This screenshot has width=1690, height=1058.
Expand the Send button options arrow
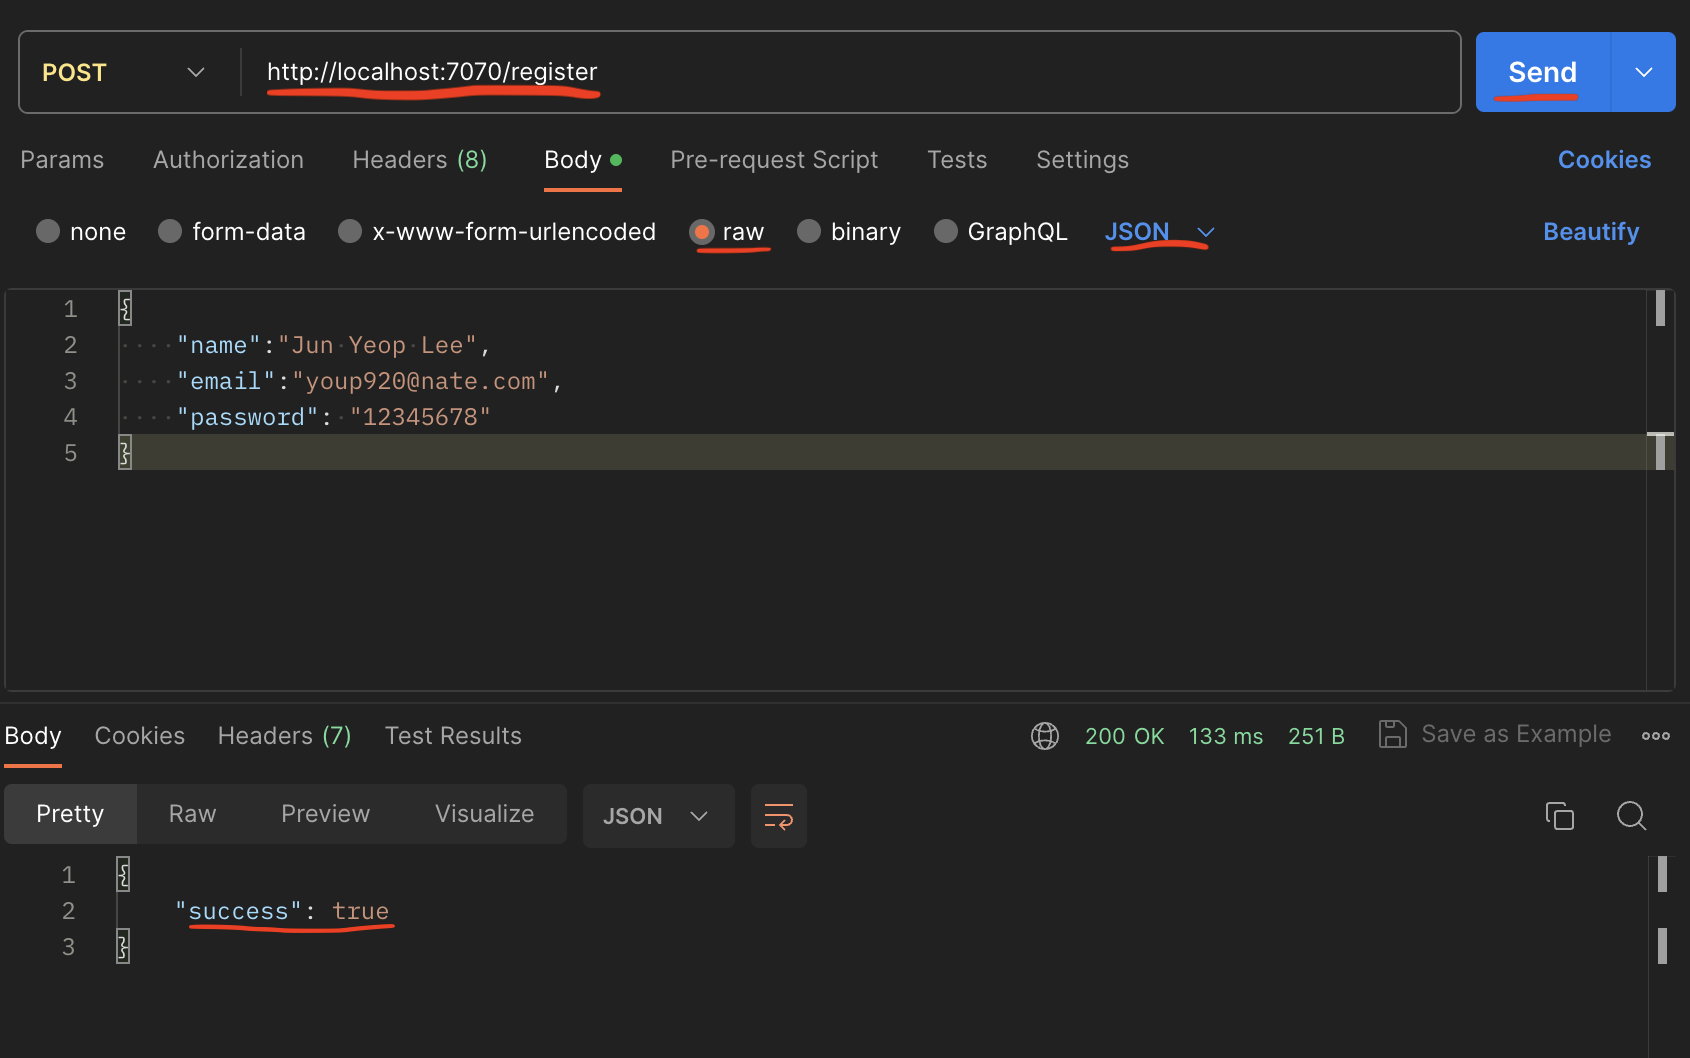1643,71
